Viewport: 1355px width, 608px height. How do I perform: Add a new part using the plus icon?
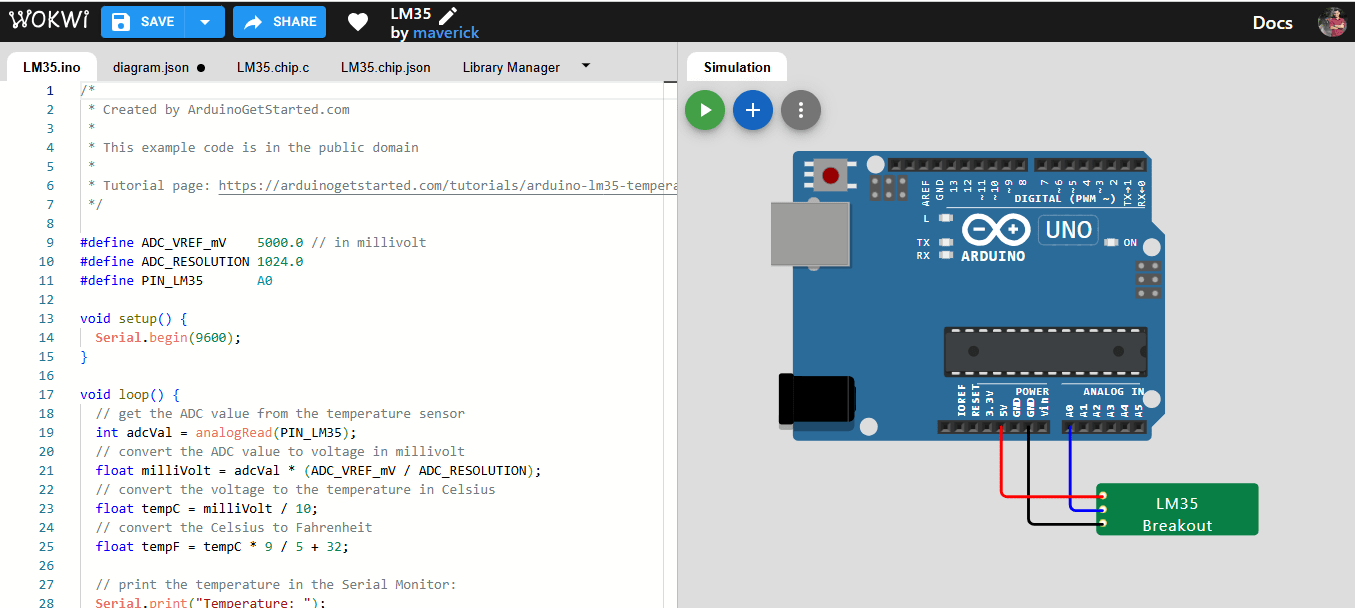tap(753, 110)
